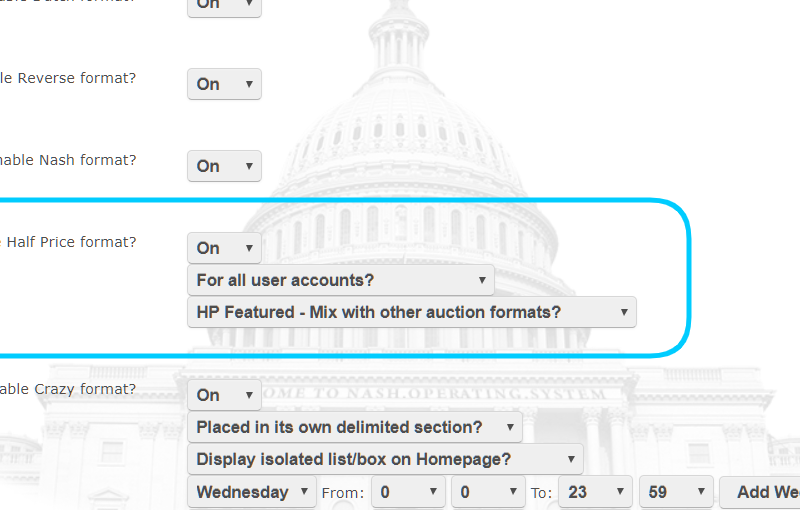
Task: Click the 'Crazy format?' label text
Action: [85, 389]
